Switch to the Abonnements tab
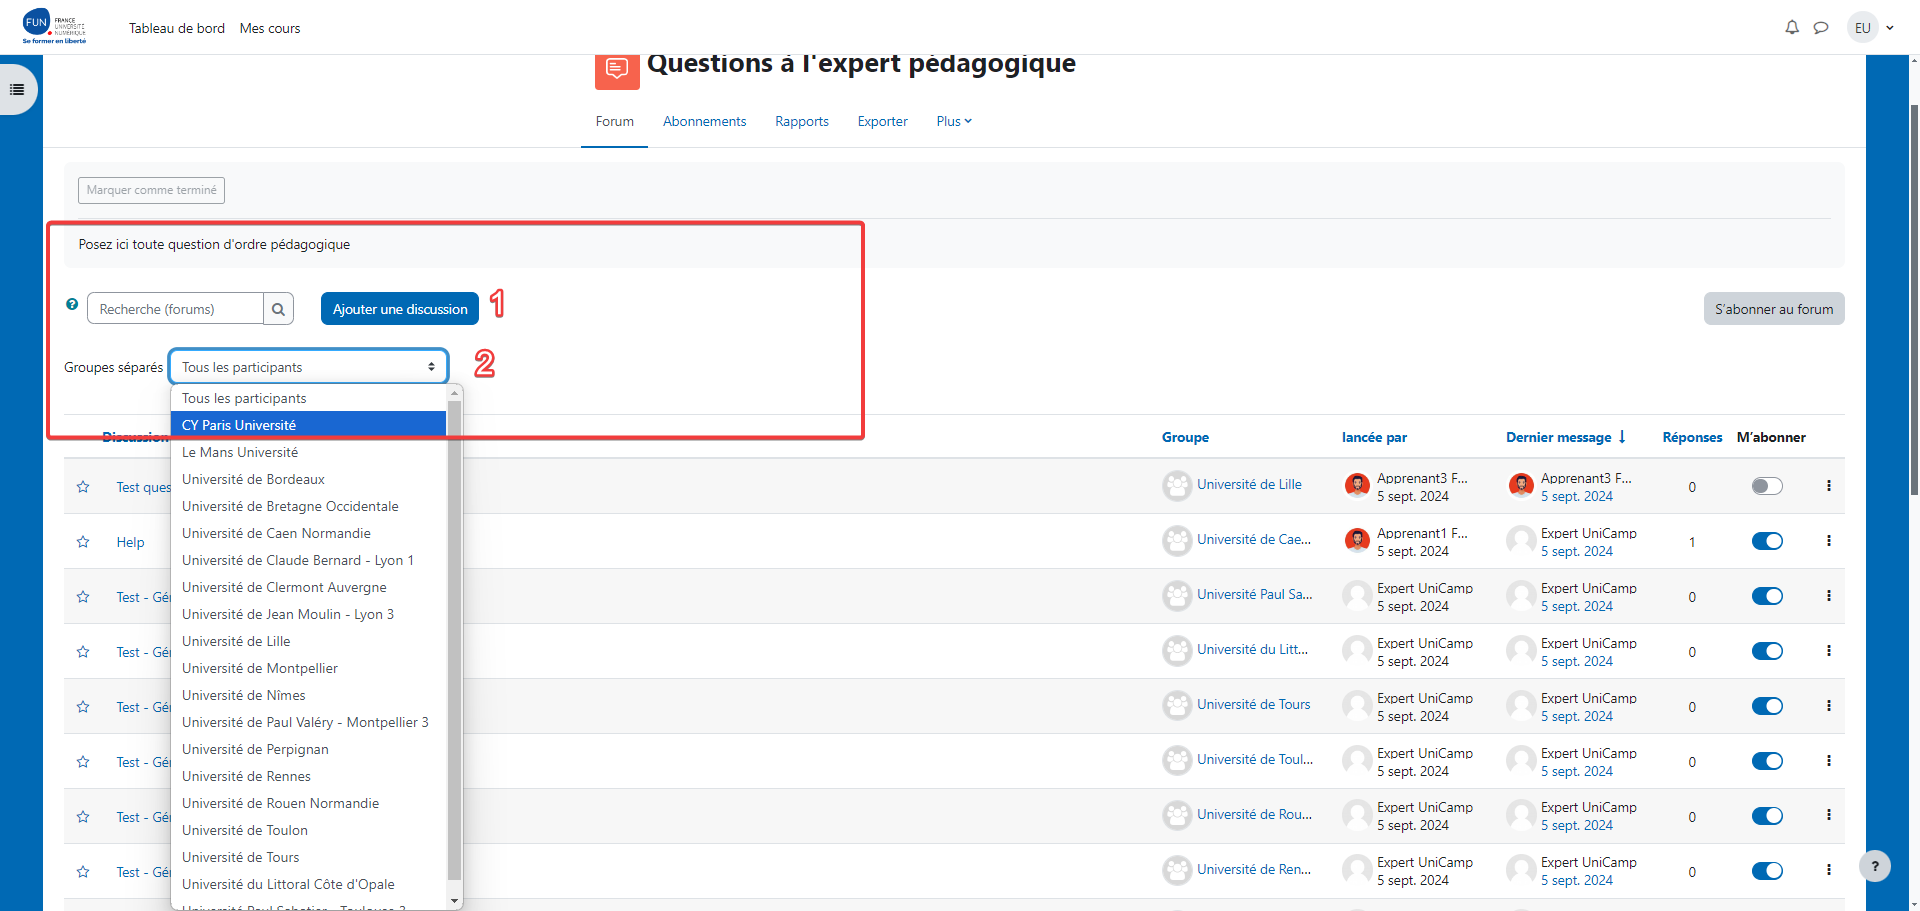The image size is (1920, 911). (x=704, y=121)
